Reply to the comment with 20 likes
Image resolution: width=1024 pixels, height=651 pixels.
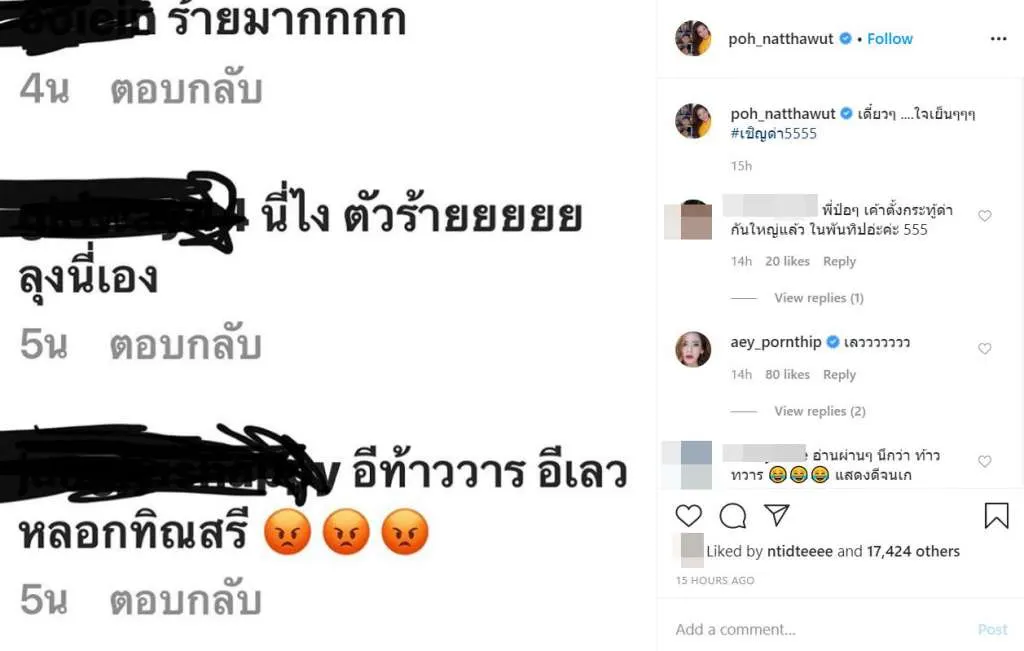tap(839, 261)
